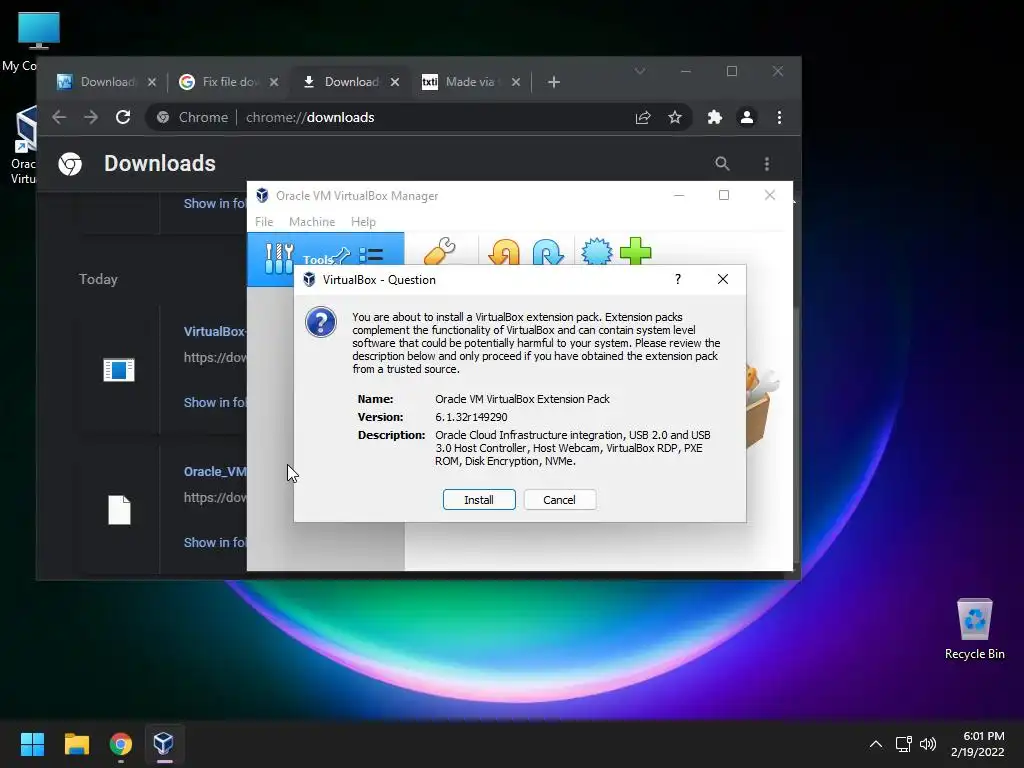Click the share page icon in address bar
Image resolution: width=1024 pixels, height=768 pixels.
[643, 117]
